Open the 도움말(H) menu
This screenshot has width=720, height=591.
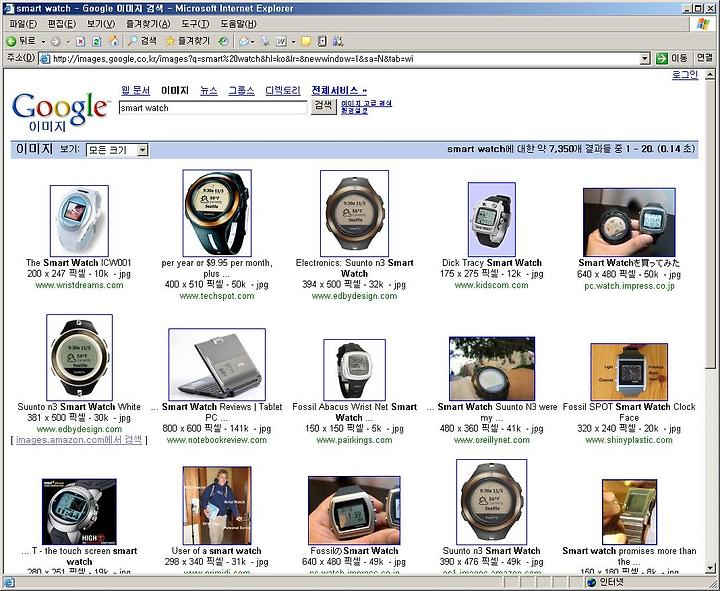(x=238, y=24)
